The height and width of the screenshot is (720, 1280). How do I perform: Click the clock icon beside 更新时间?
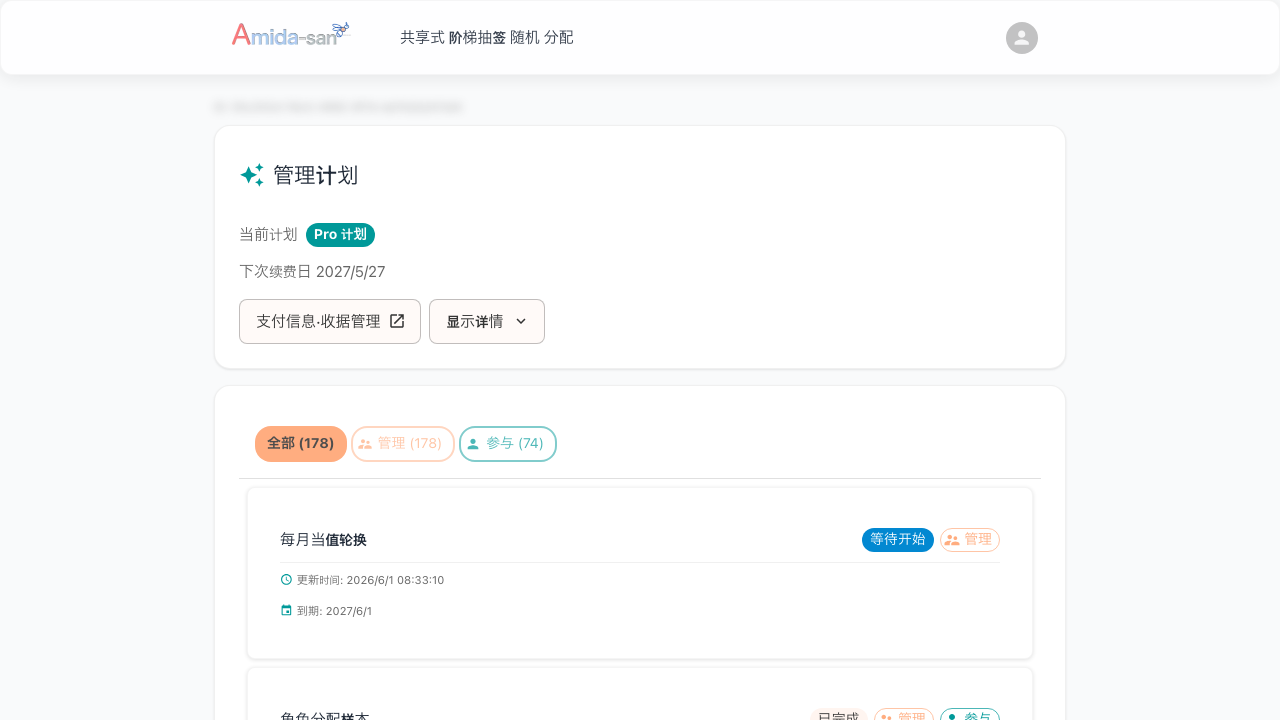pyautogui.click(x=286, y=579)
